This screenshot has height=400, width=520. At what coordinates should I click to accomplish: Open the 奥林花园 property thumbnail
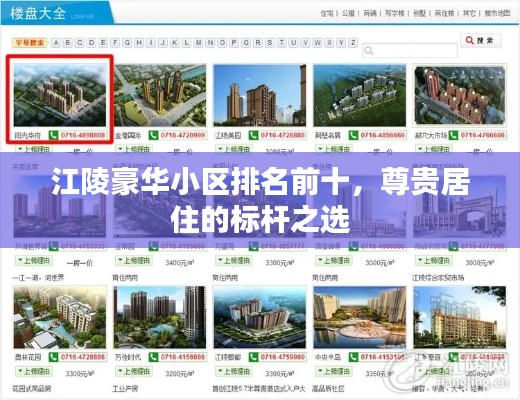(60, 317)
